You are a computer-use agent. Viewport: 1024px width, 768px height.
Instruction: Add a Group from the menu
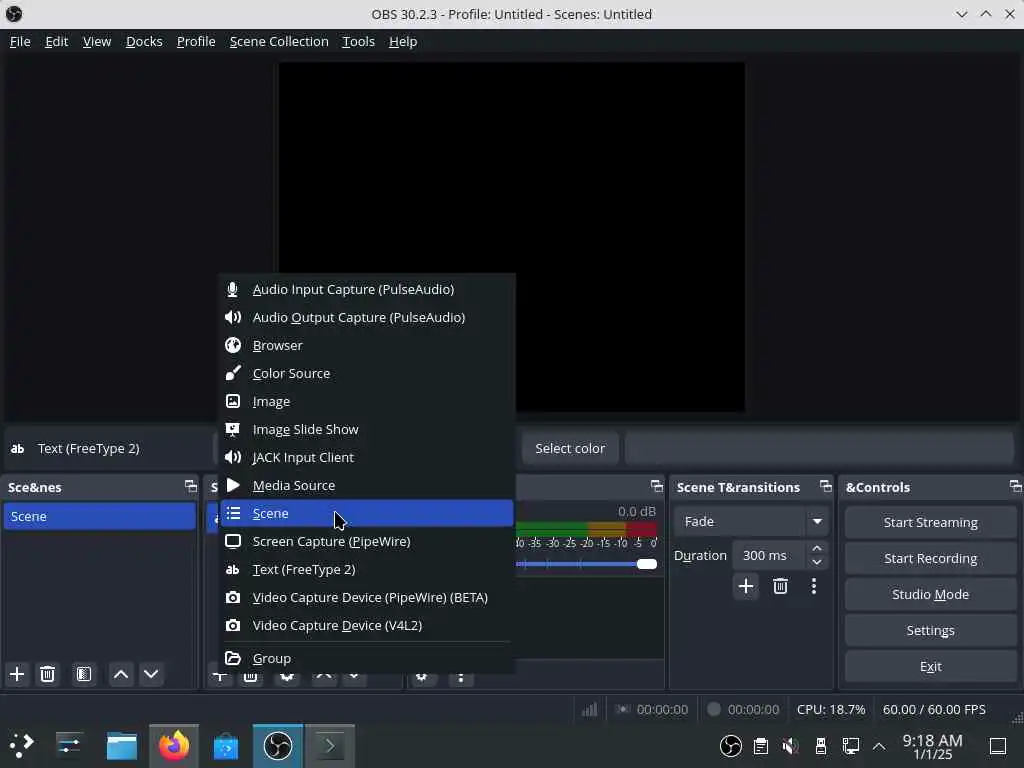pyautogui.click(x=367, y=658)
